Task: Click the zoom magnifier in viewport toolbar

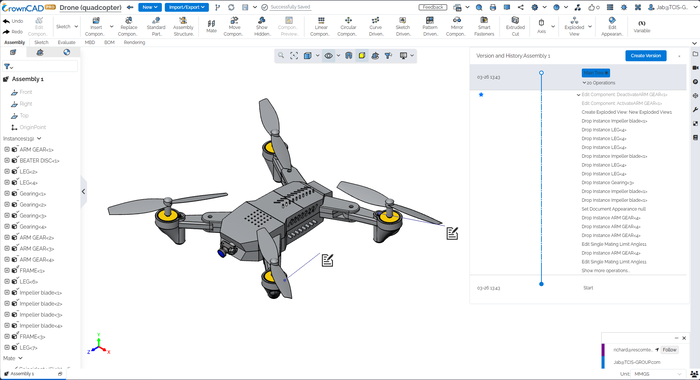Action: 281,55
